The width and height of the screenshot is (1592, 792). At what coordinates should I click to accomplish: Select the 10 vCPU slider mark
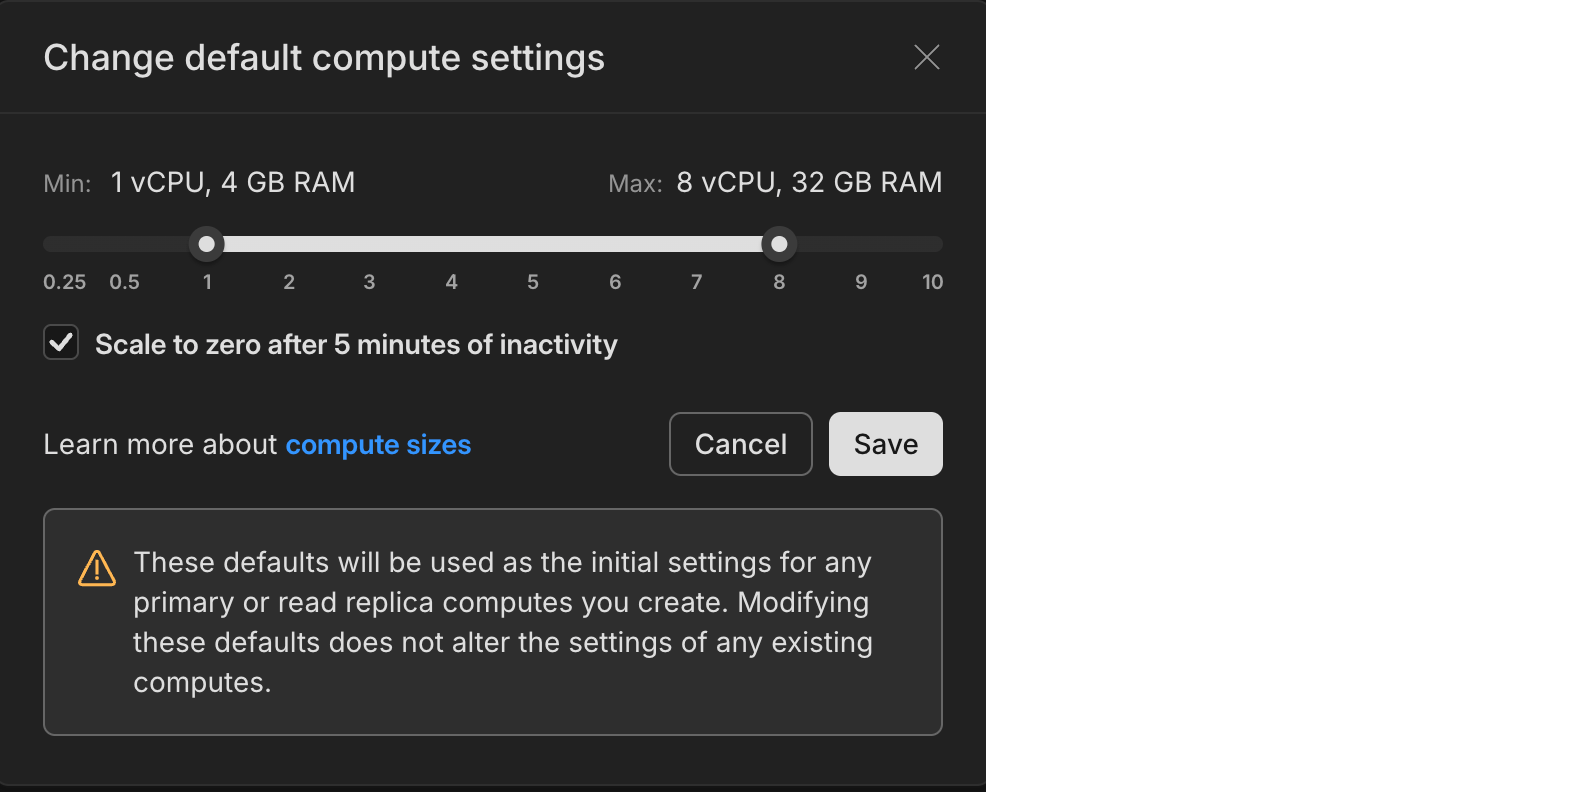(932, 282)
